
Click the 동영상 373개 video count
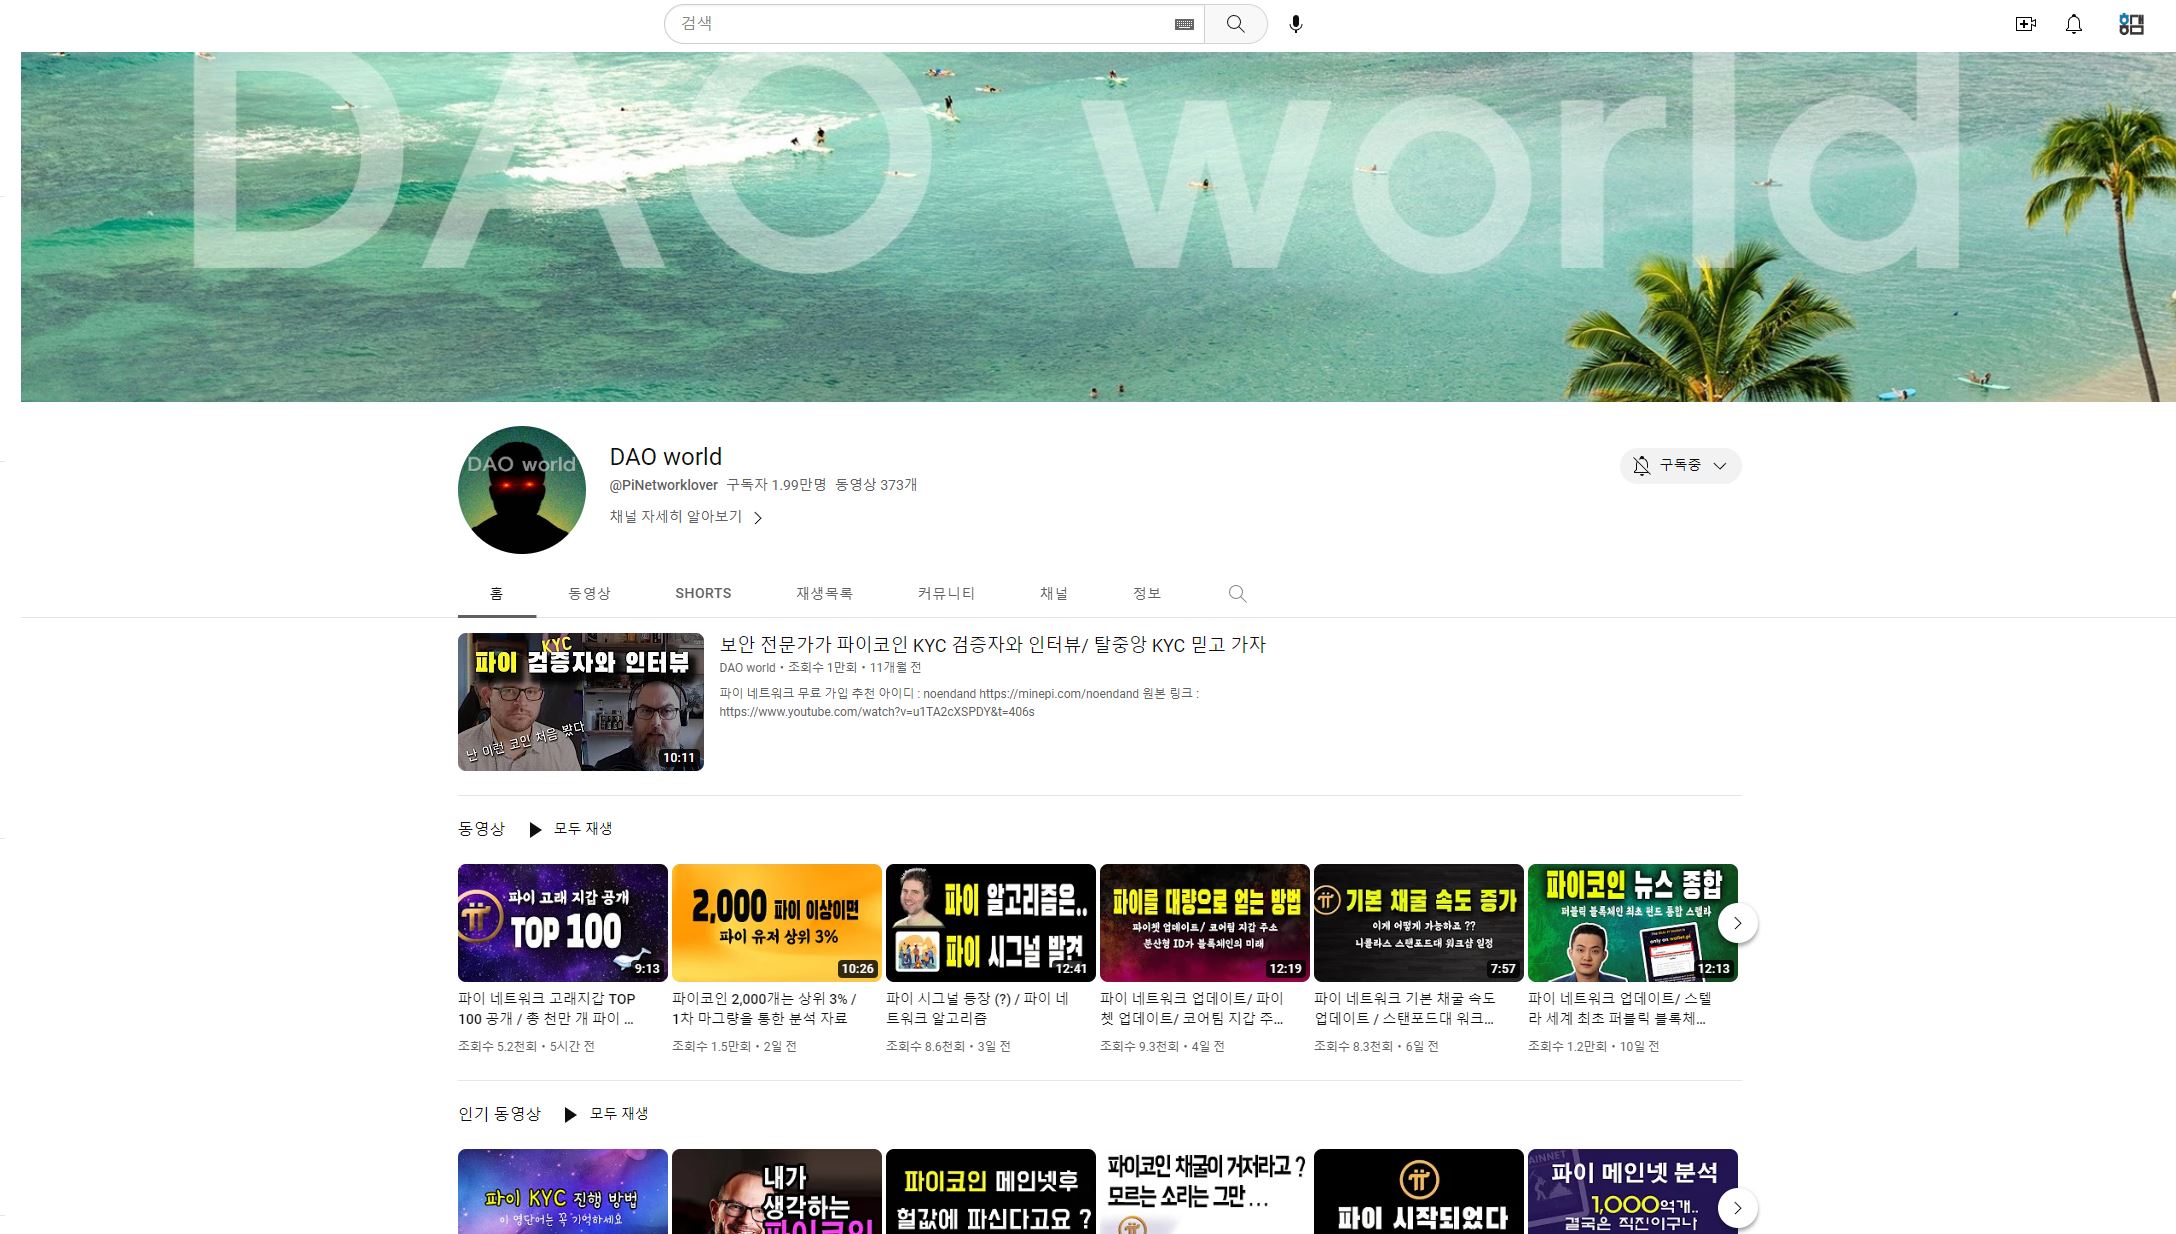(876, 485)
